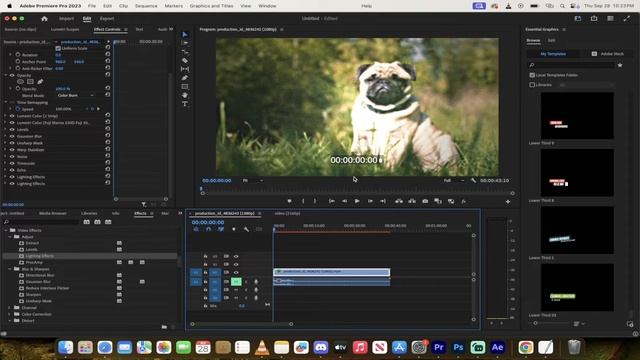Open the Graphics and Titles menu
The image size is (640, 360).
(211, 6)
